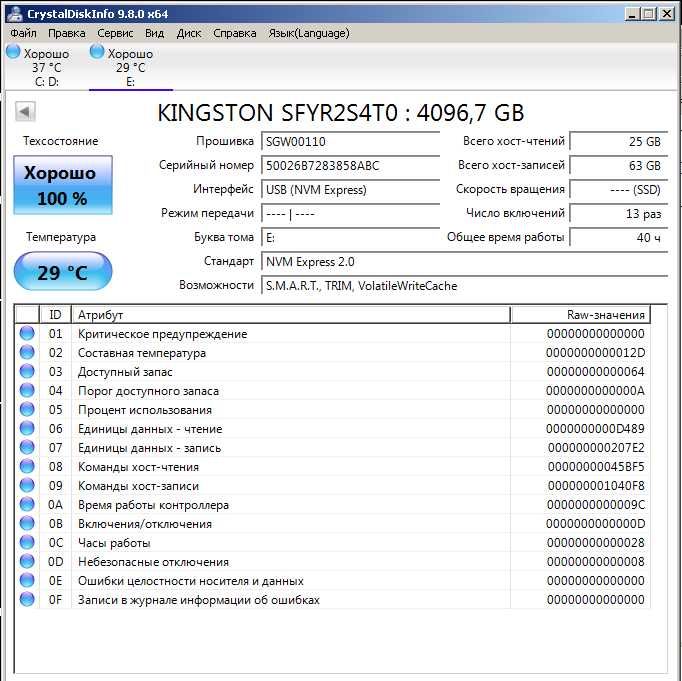Click the Raw-значения column header

580,315
